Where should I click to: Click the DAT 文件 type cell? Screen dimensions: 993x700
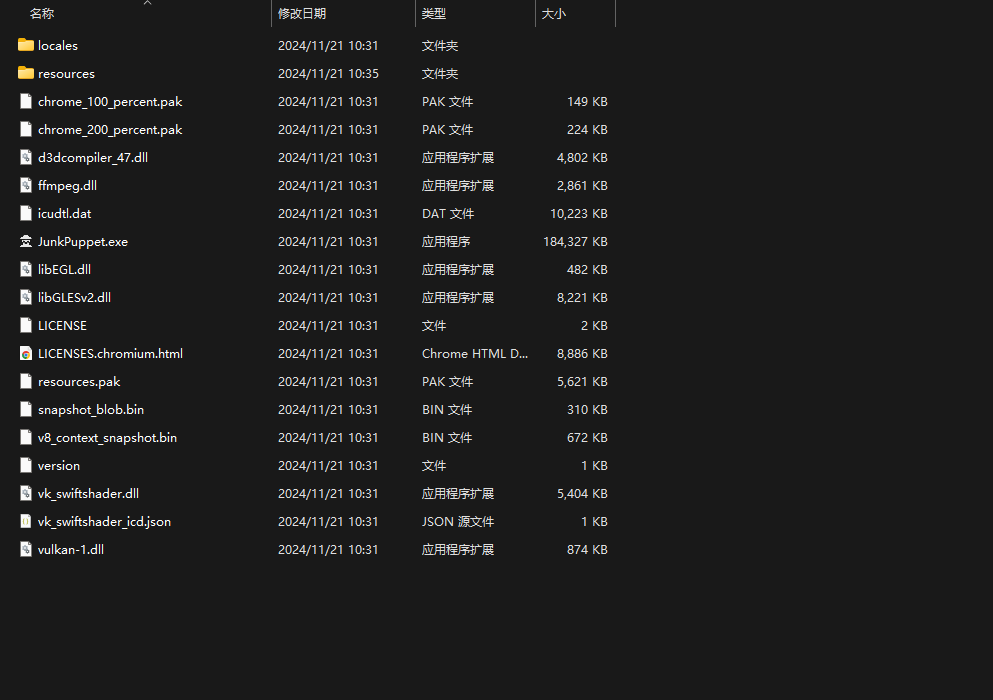pyautogui.click(x=448, y=213)
